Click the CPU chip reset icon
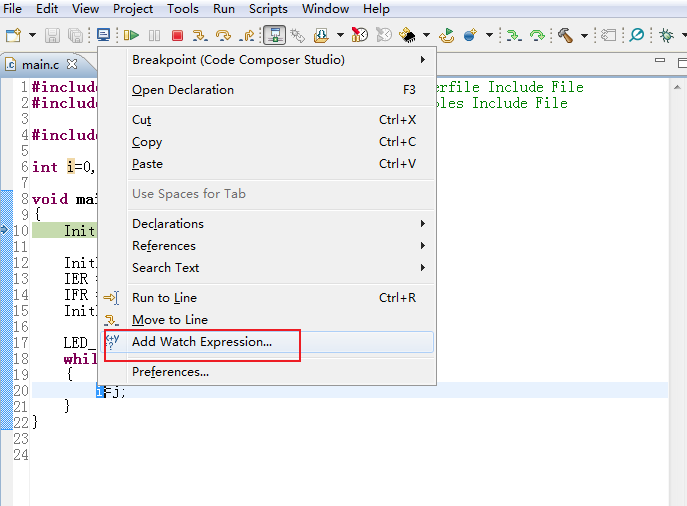This screenshot has height=506, width=687. click(407, 35)
